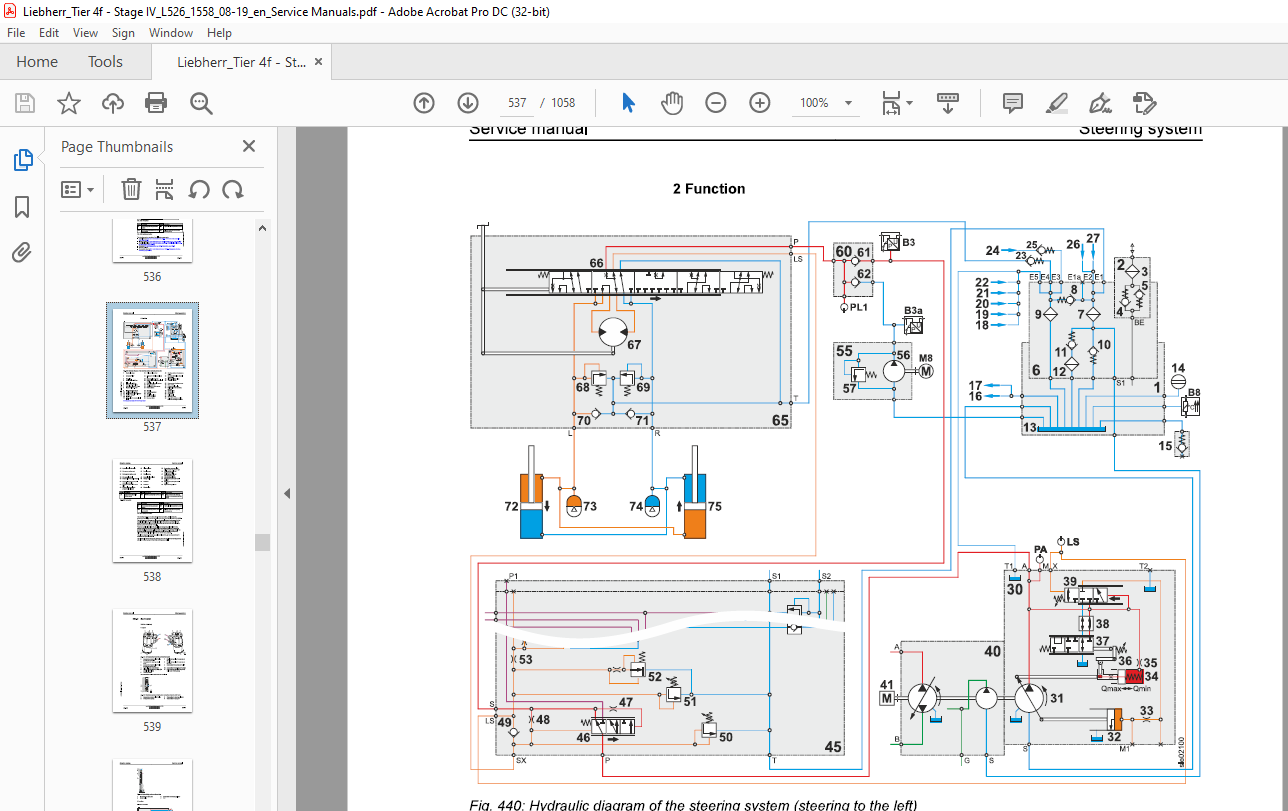Open the View menu
This screenshot has height=811, width=1288.
85,33
